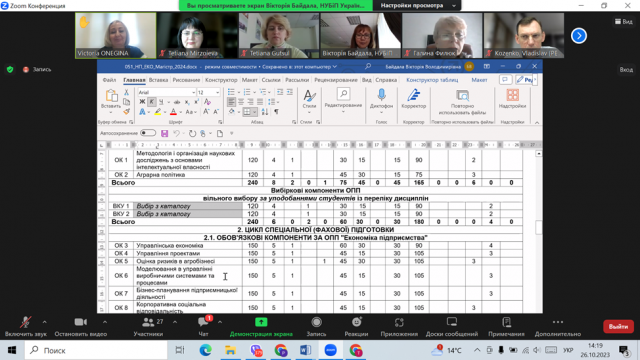Click the green Share Screen icon
This screenshot has width=640, height=360.
tap(261, 322)
